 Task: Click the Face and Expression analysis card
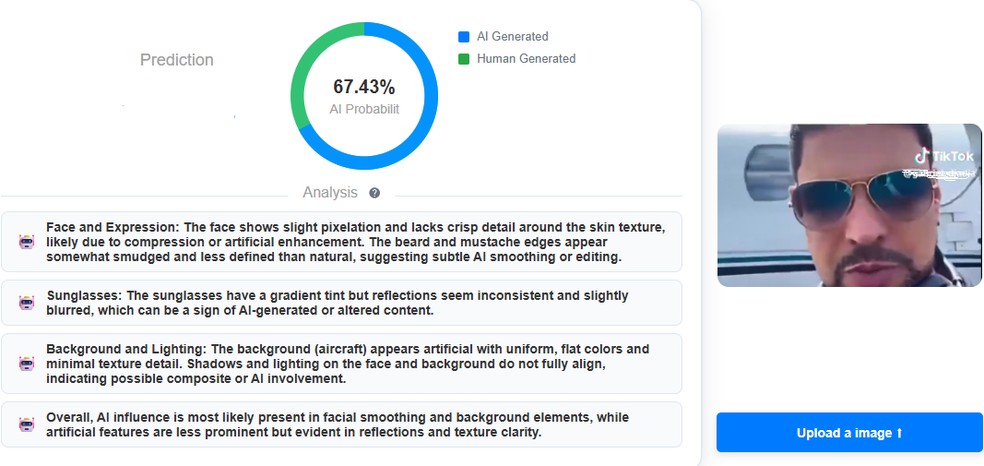pyautogui.click(x=341, y=242)
